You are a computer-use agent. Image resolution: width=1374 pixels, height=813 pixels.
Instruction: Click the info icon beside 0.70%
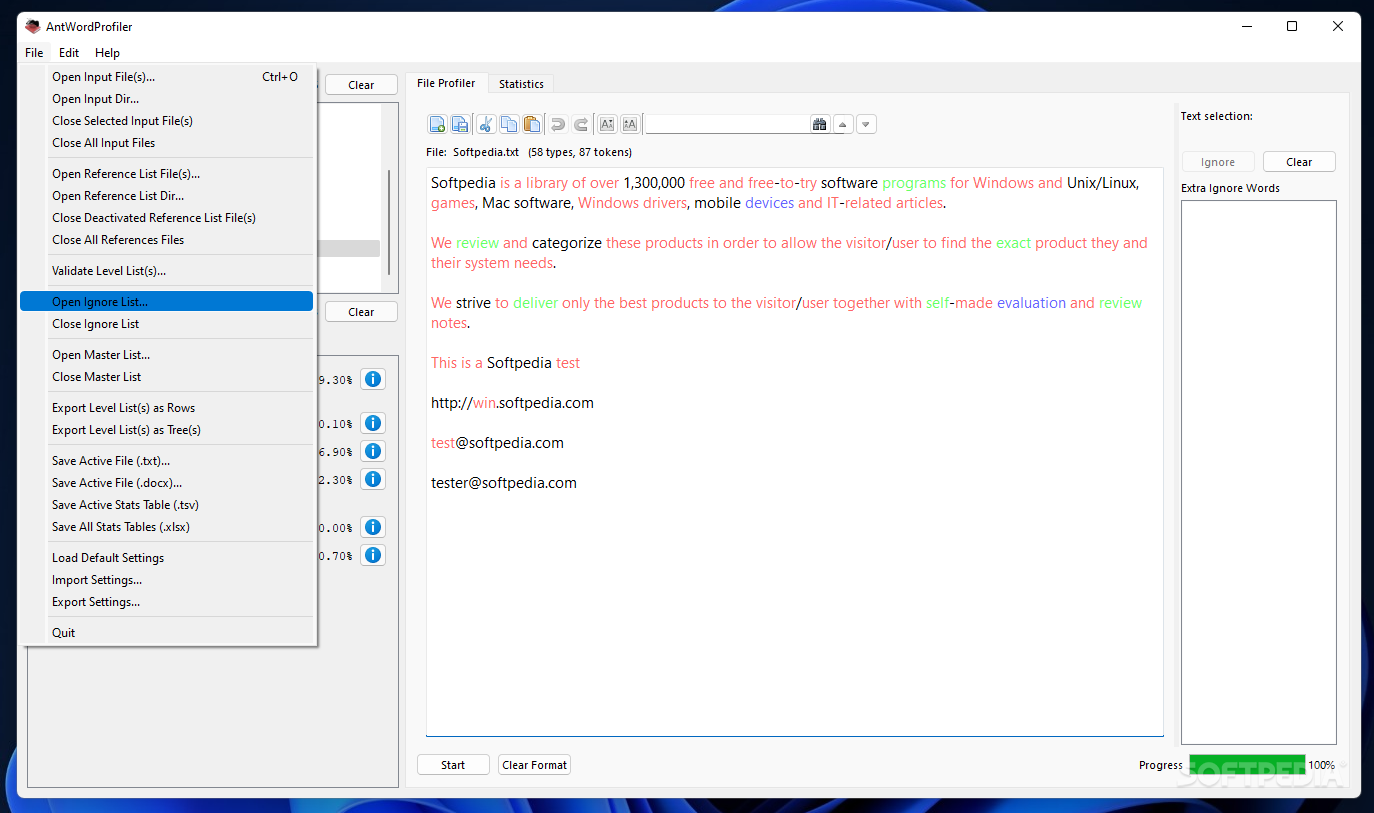point(373,555)
